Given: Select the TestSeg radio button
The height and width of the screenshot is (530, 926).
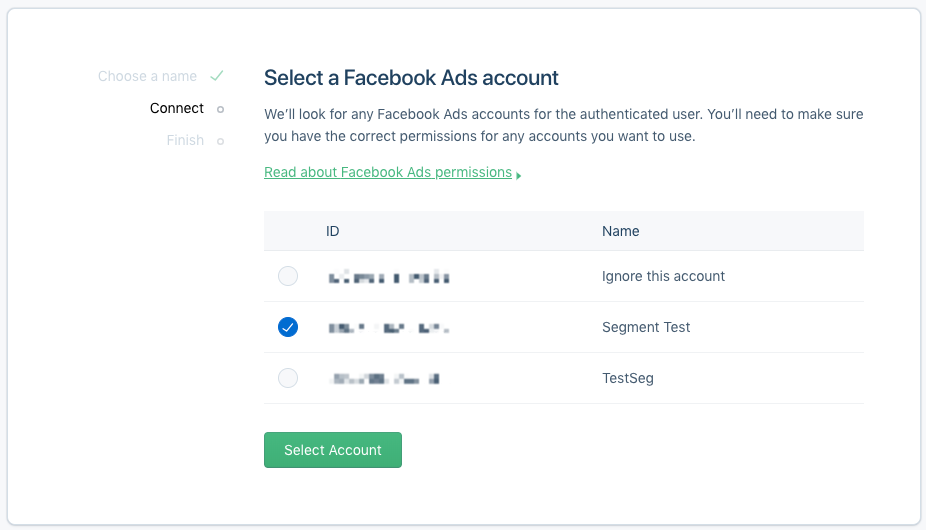Looking at the screenshot, I should pos(288,378).
